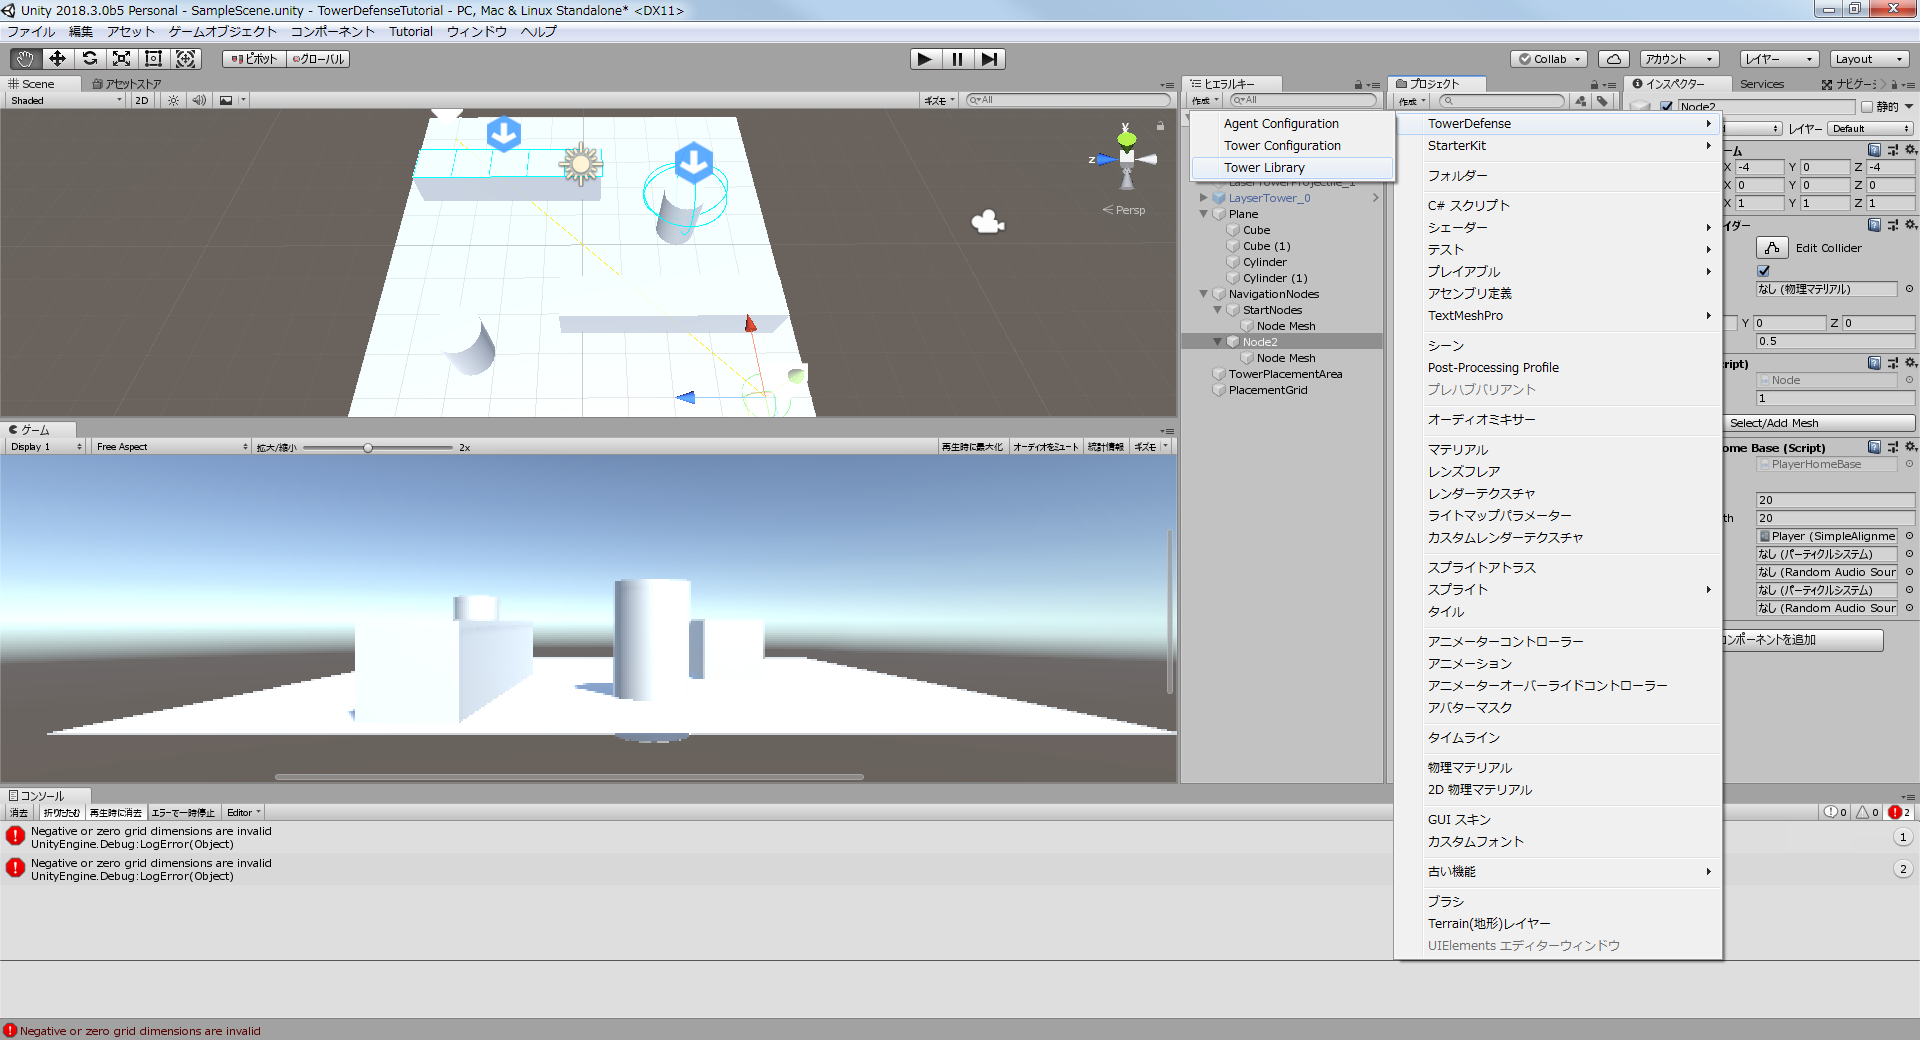Viewport: 1920px width, 1040px height.
Task: Toggle Node2 active checkbox
Action: coord(1666,106)
